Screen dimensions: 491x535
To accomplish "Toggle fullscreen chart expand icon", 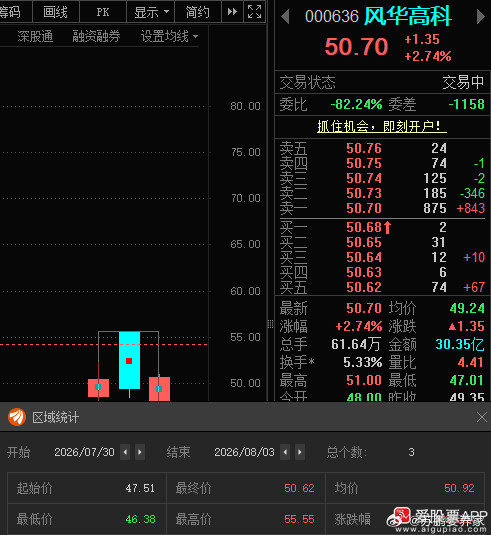I will pos(255,12).
